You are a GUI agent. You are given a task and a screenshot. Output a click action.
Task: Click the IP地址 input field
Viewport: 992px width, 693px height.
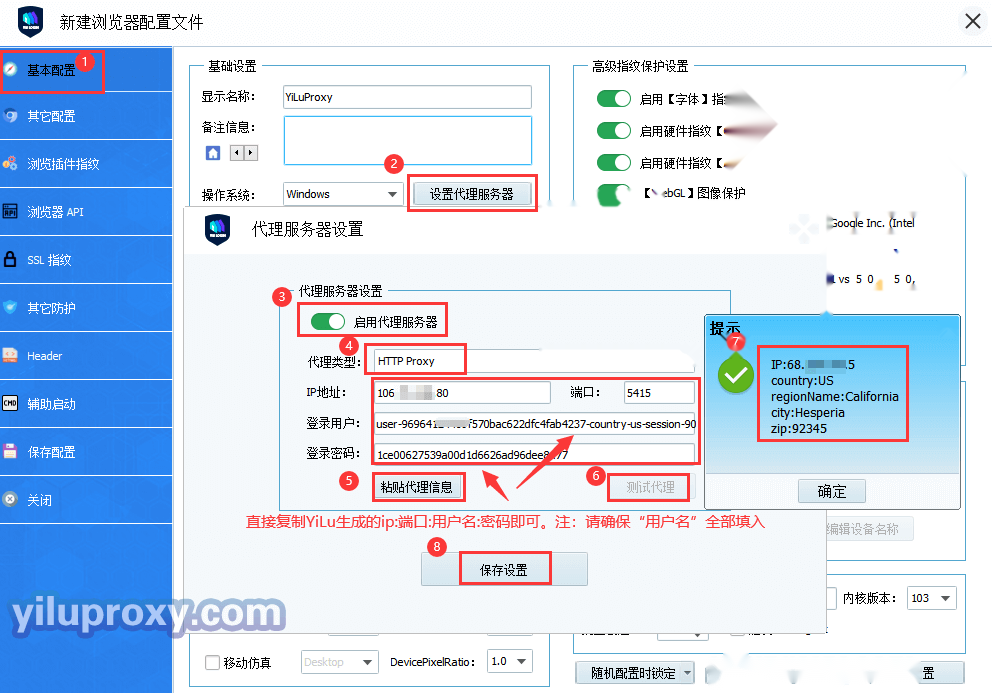[462, 392]
